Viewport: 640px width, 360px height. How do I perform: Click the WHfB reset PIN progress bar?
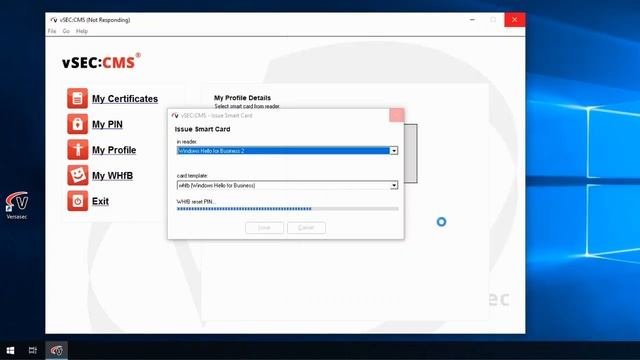(x=287, y=209)
